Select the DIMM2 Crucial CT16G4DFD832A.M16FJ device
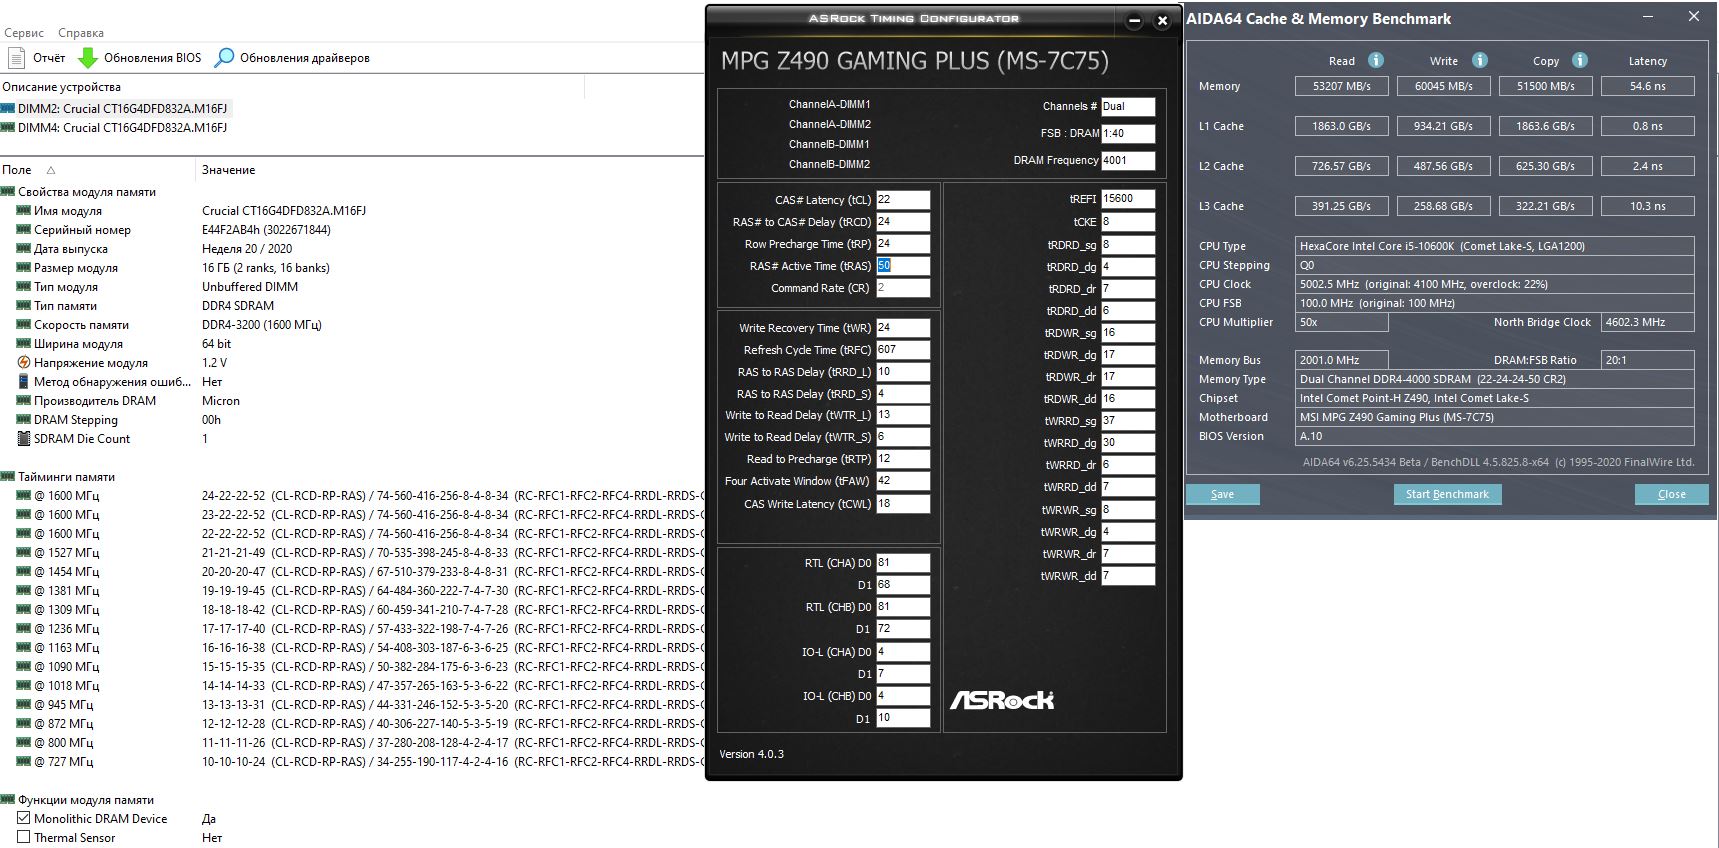 tap(122, 108)
